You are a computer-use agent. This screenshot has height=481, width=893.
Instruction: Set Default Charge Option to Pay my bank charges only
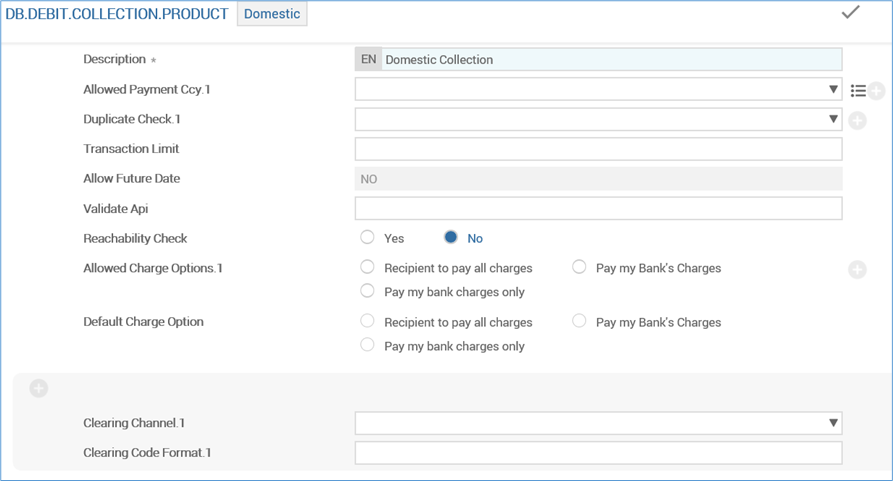pos(368,345)
